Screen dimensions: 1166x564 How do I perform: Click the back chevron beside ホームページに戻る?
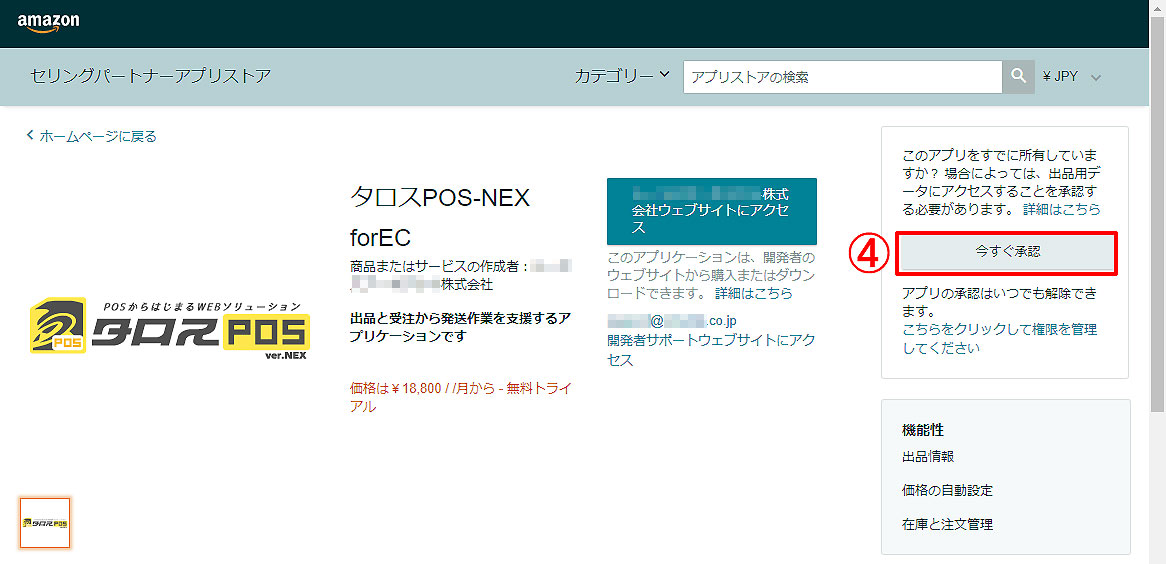point(30,136)
